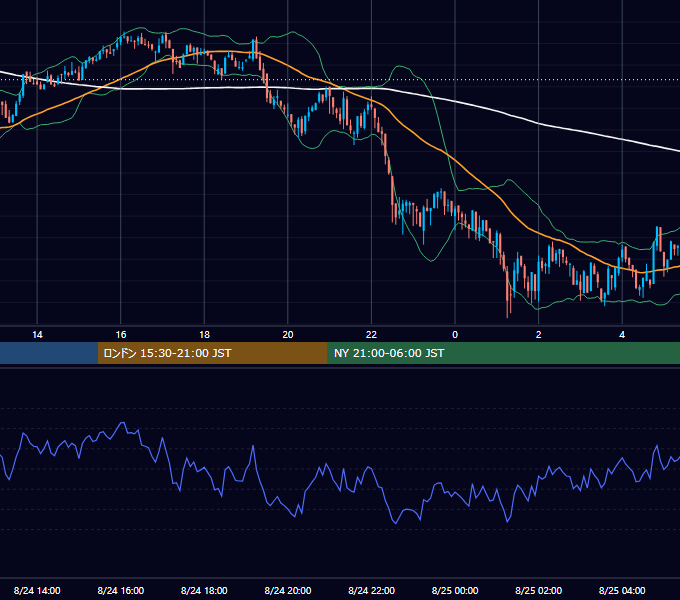680x600 pixels.
Task: Select the 8/24 18:00 date label
Action: pos(204,590)
